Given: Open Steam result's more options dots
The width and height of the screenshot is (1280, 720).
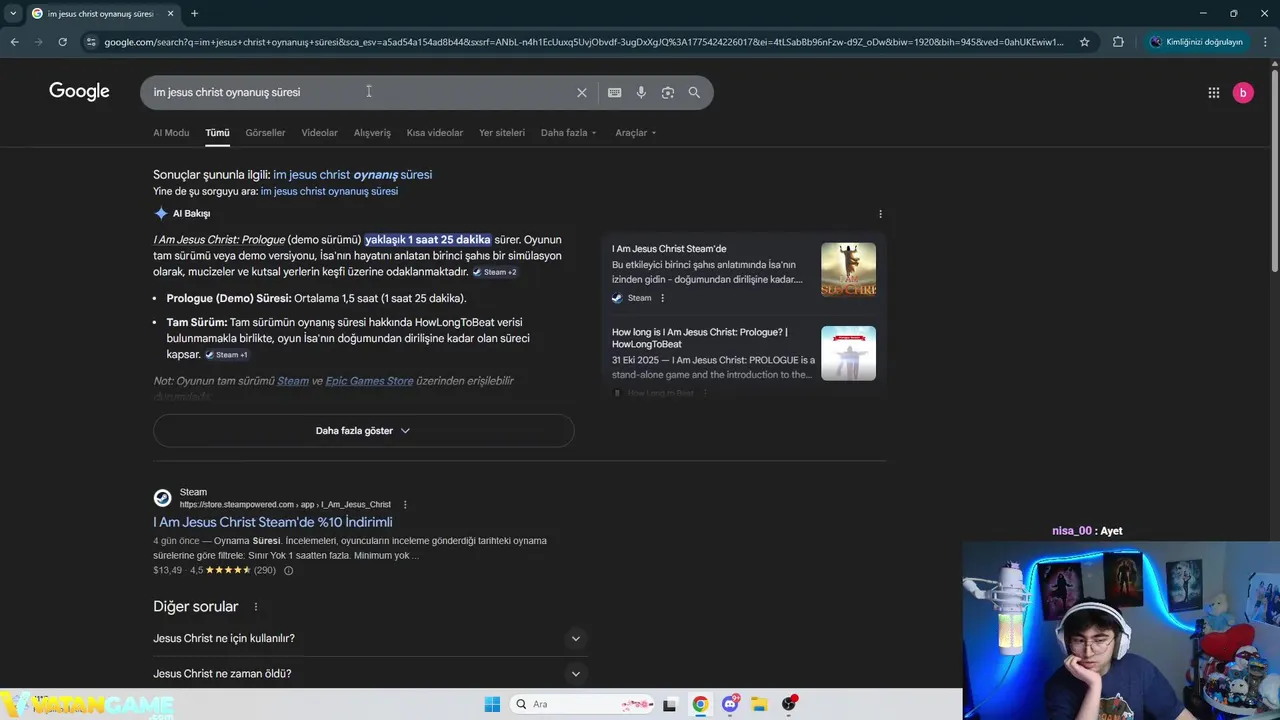Looking at the screenshot, I should pyautogui.click(x=405, y=505).
